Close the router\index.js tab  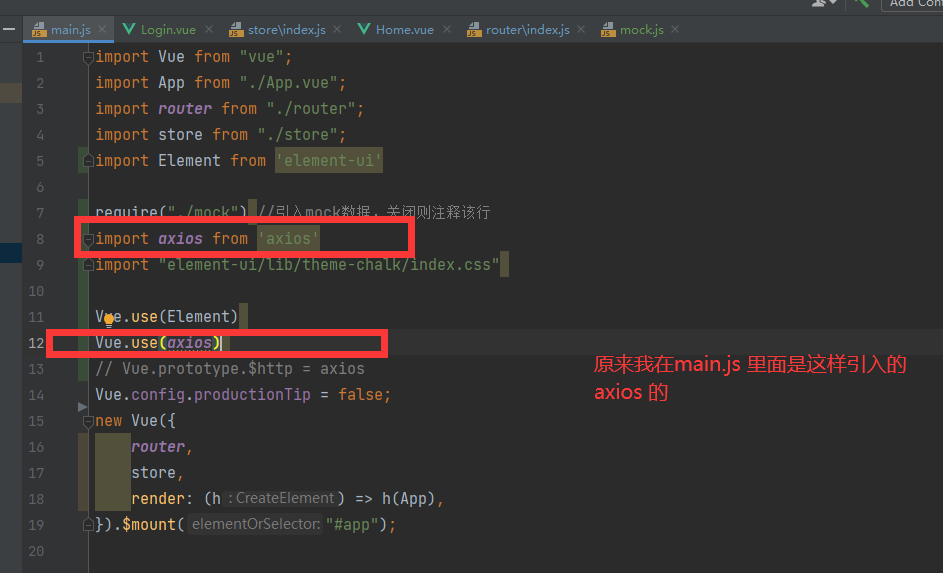(x=581, y=29)
